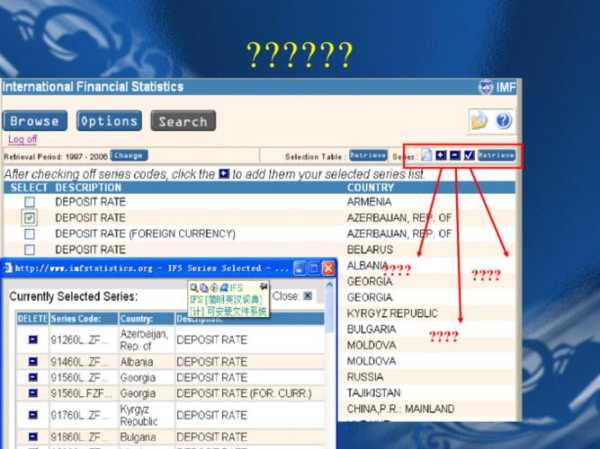
Task: Delete the Albania series from selected list
Action: click(x=32, y=358)
